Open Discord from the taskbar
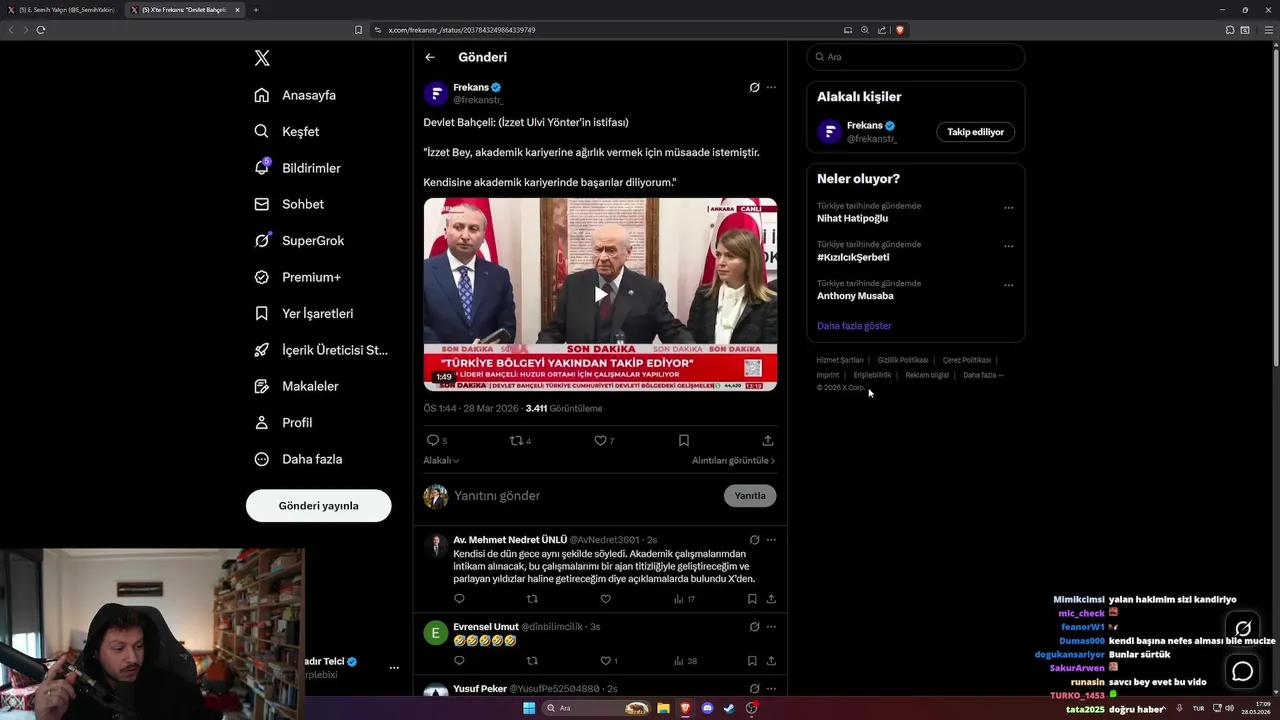 tap(708, 708)
